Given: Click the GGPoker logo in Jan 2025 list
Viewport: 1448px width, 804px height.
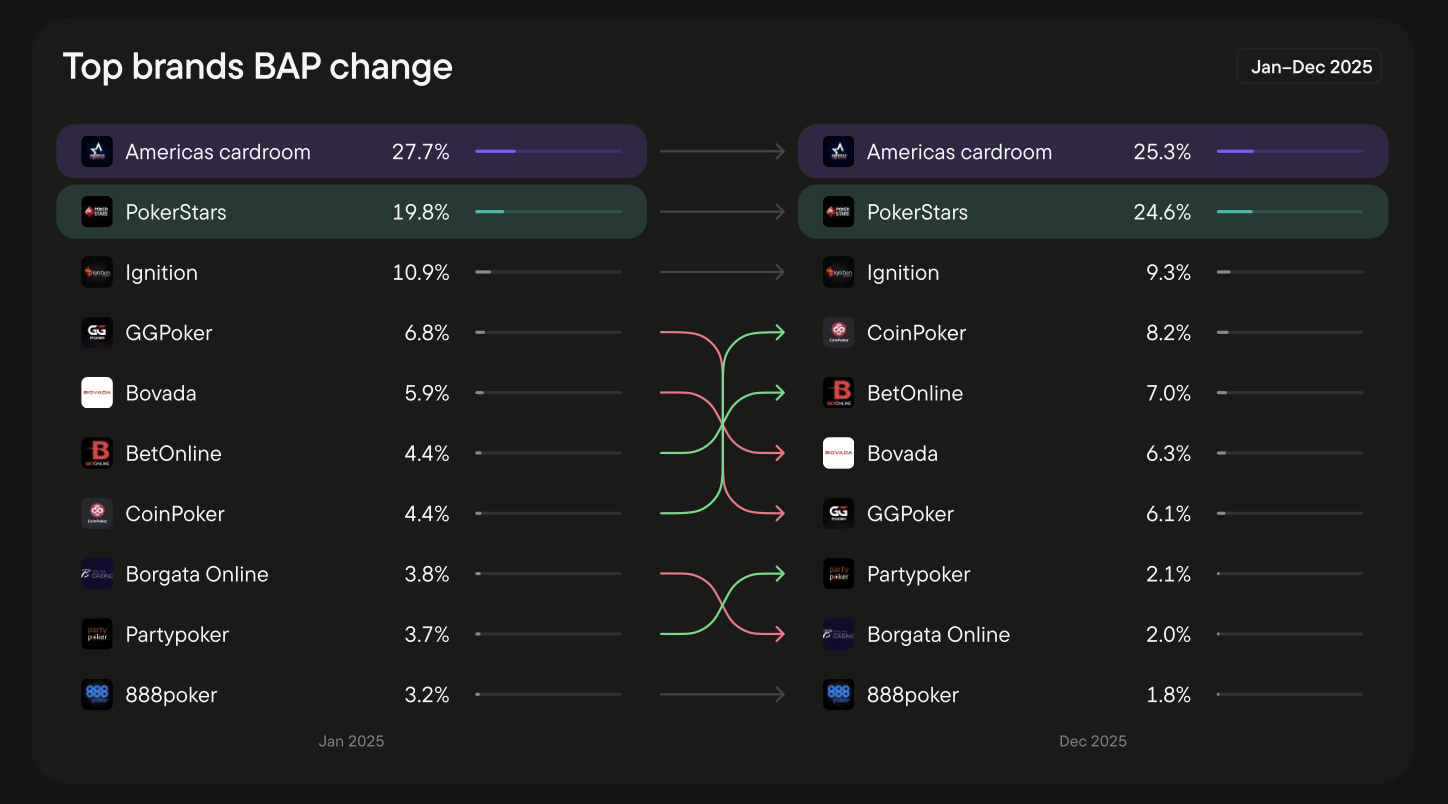Looking at the screenshot, I should tap(97, 333).
